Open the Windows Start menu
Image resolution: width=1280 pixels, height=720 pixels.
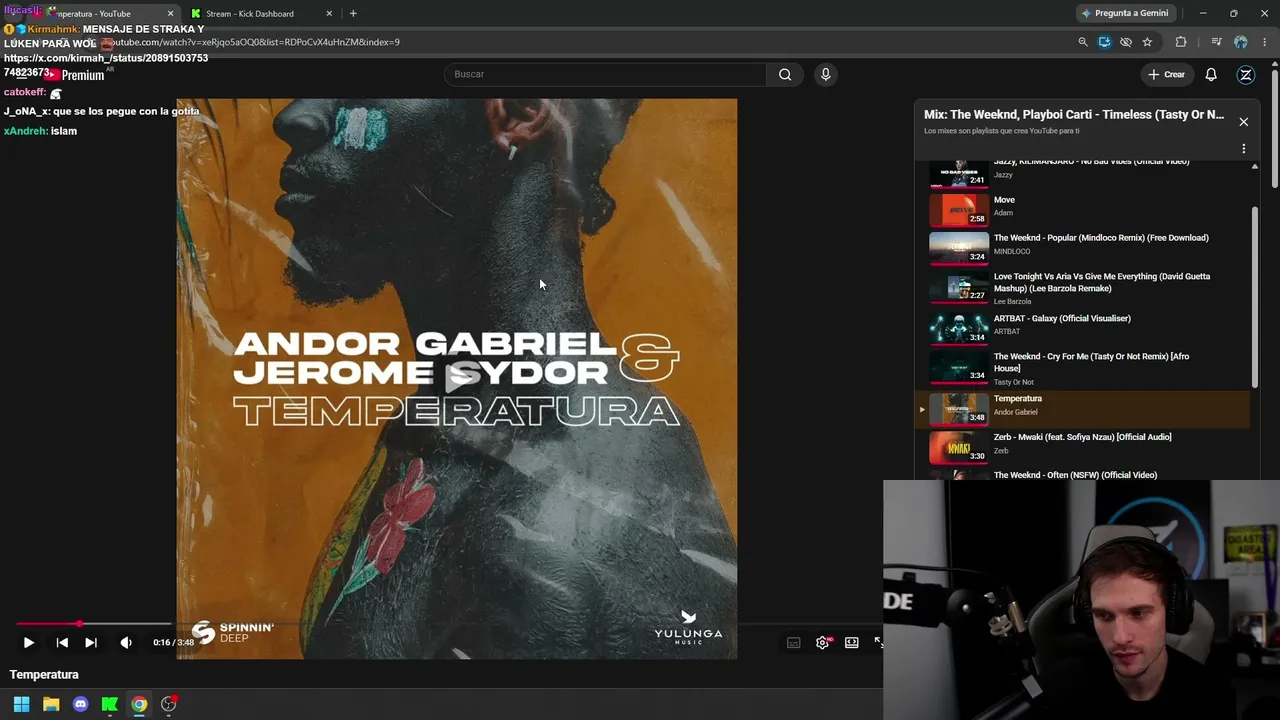[x=21, y=704]
